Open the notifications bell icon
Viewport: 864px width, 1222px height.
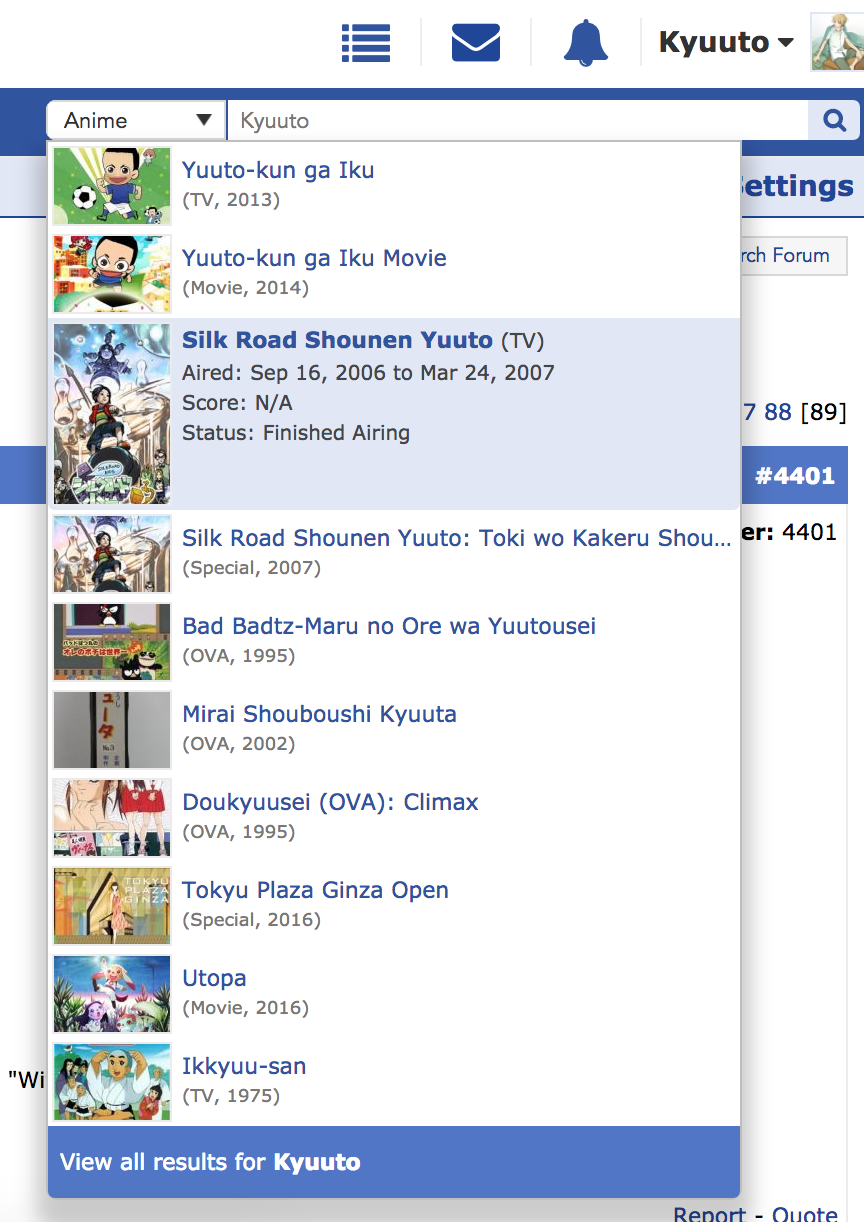pyautogui.click(x=585, y=42)
